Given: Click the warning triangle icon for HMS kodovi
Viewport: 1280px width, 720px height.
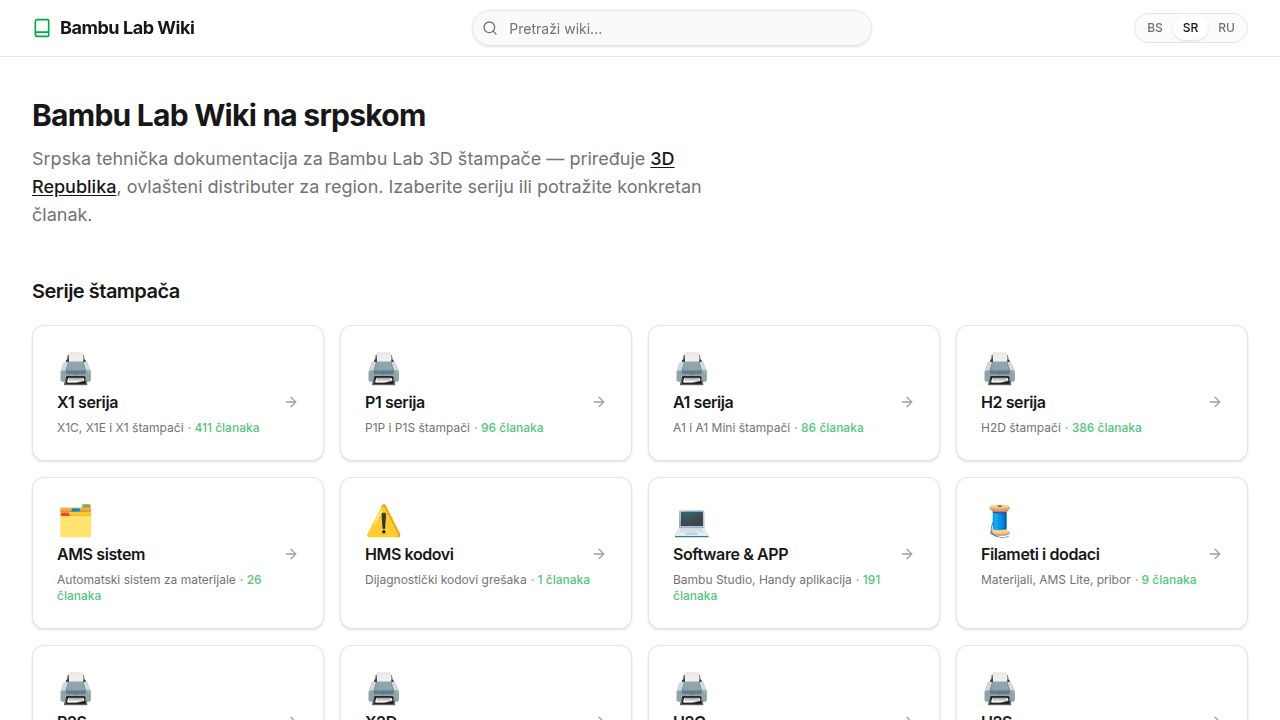Looking at the screenshot, I should 383,520.
